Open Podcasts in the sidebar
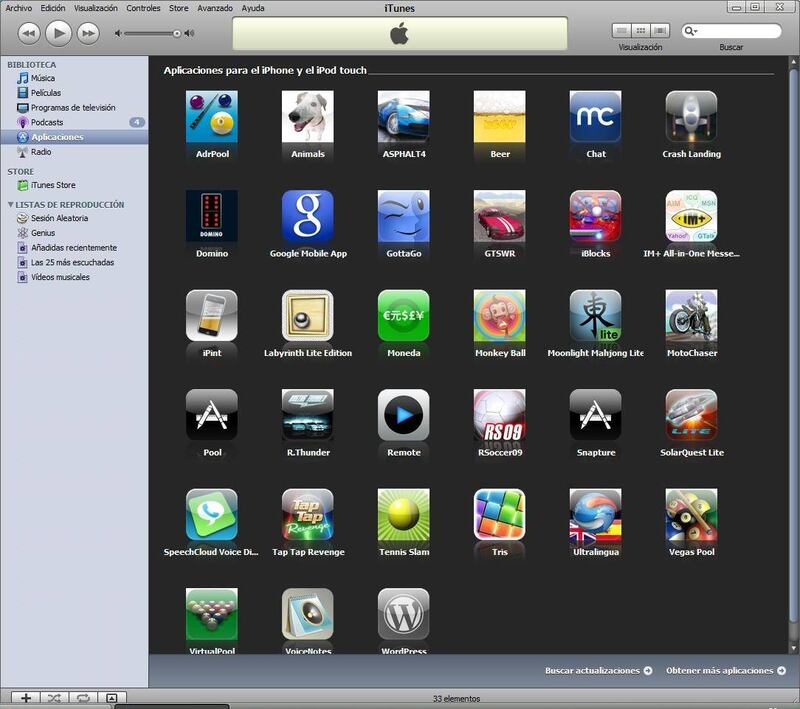 click(x=47, y=122)
